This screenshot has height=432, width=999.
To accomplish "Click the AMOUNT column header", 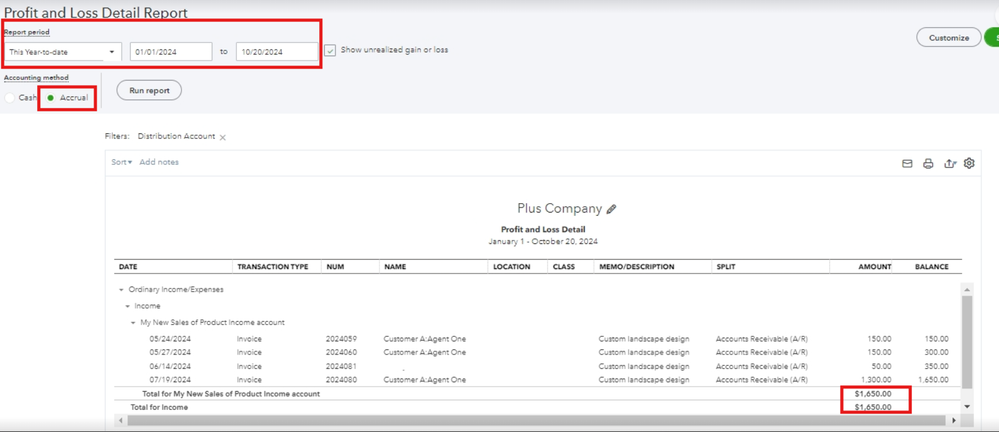I will pos(875,267).
